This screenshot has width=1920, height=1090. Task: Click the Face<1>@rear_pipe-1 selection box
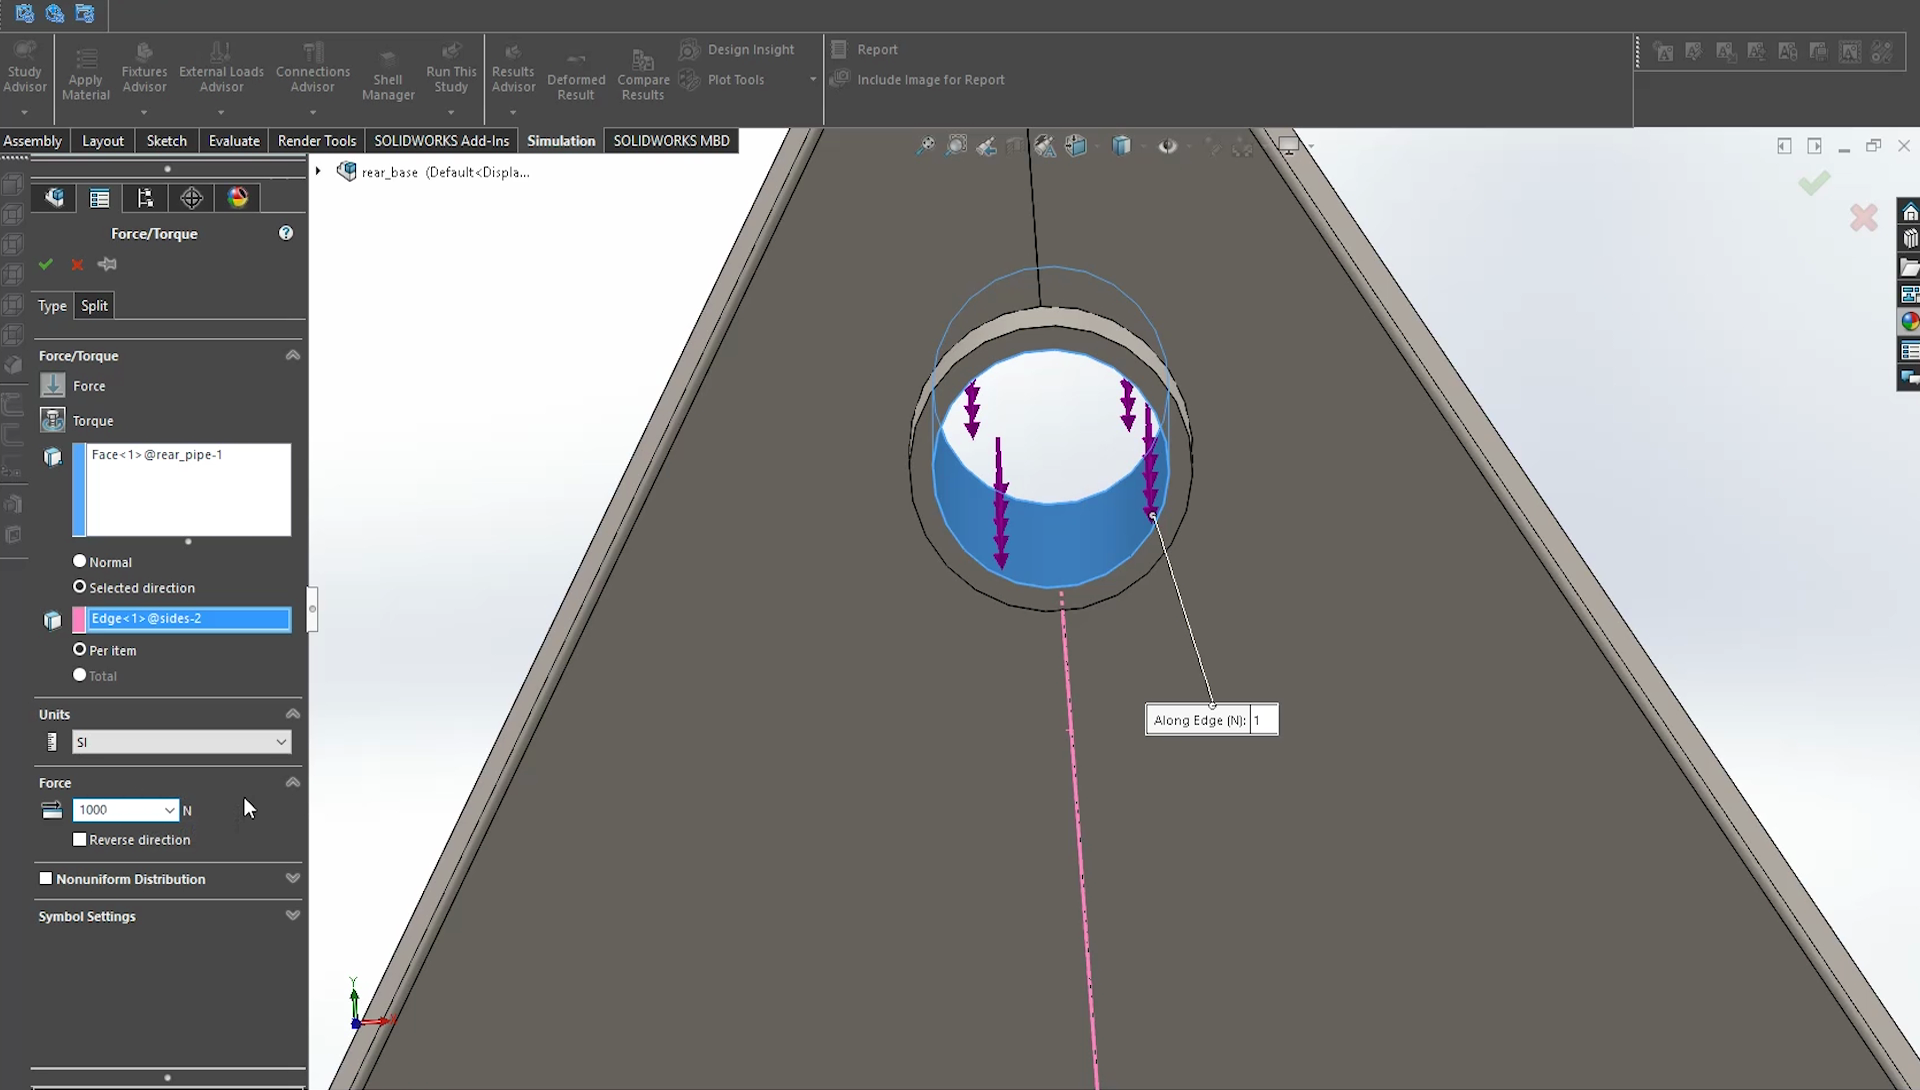click(x=189, y=490)
